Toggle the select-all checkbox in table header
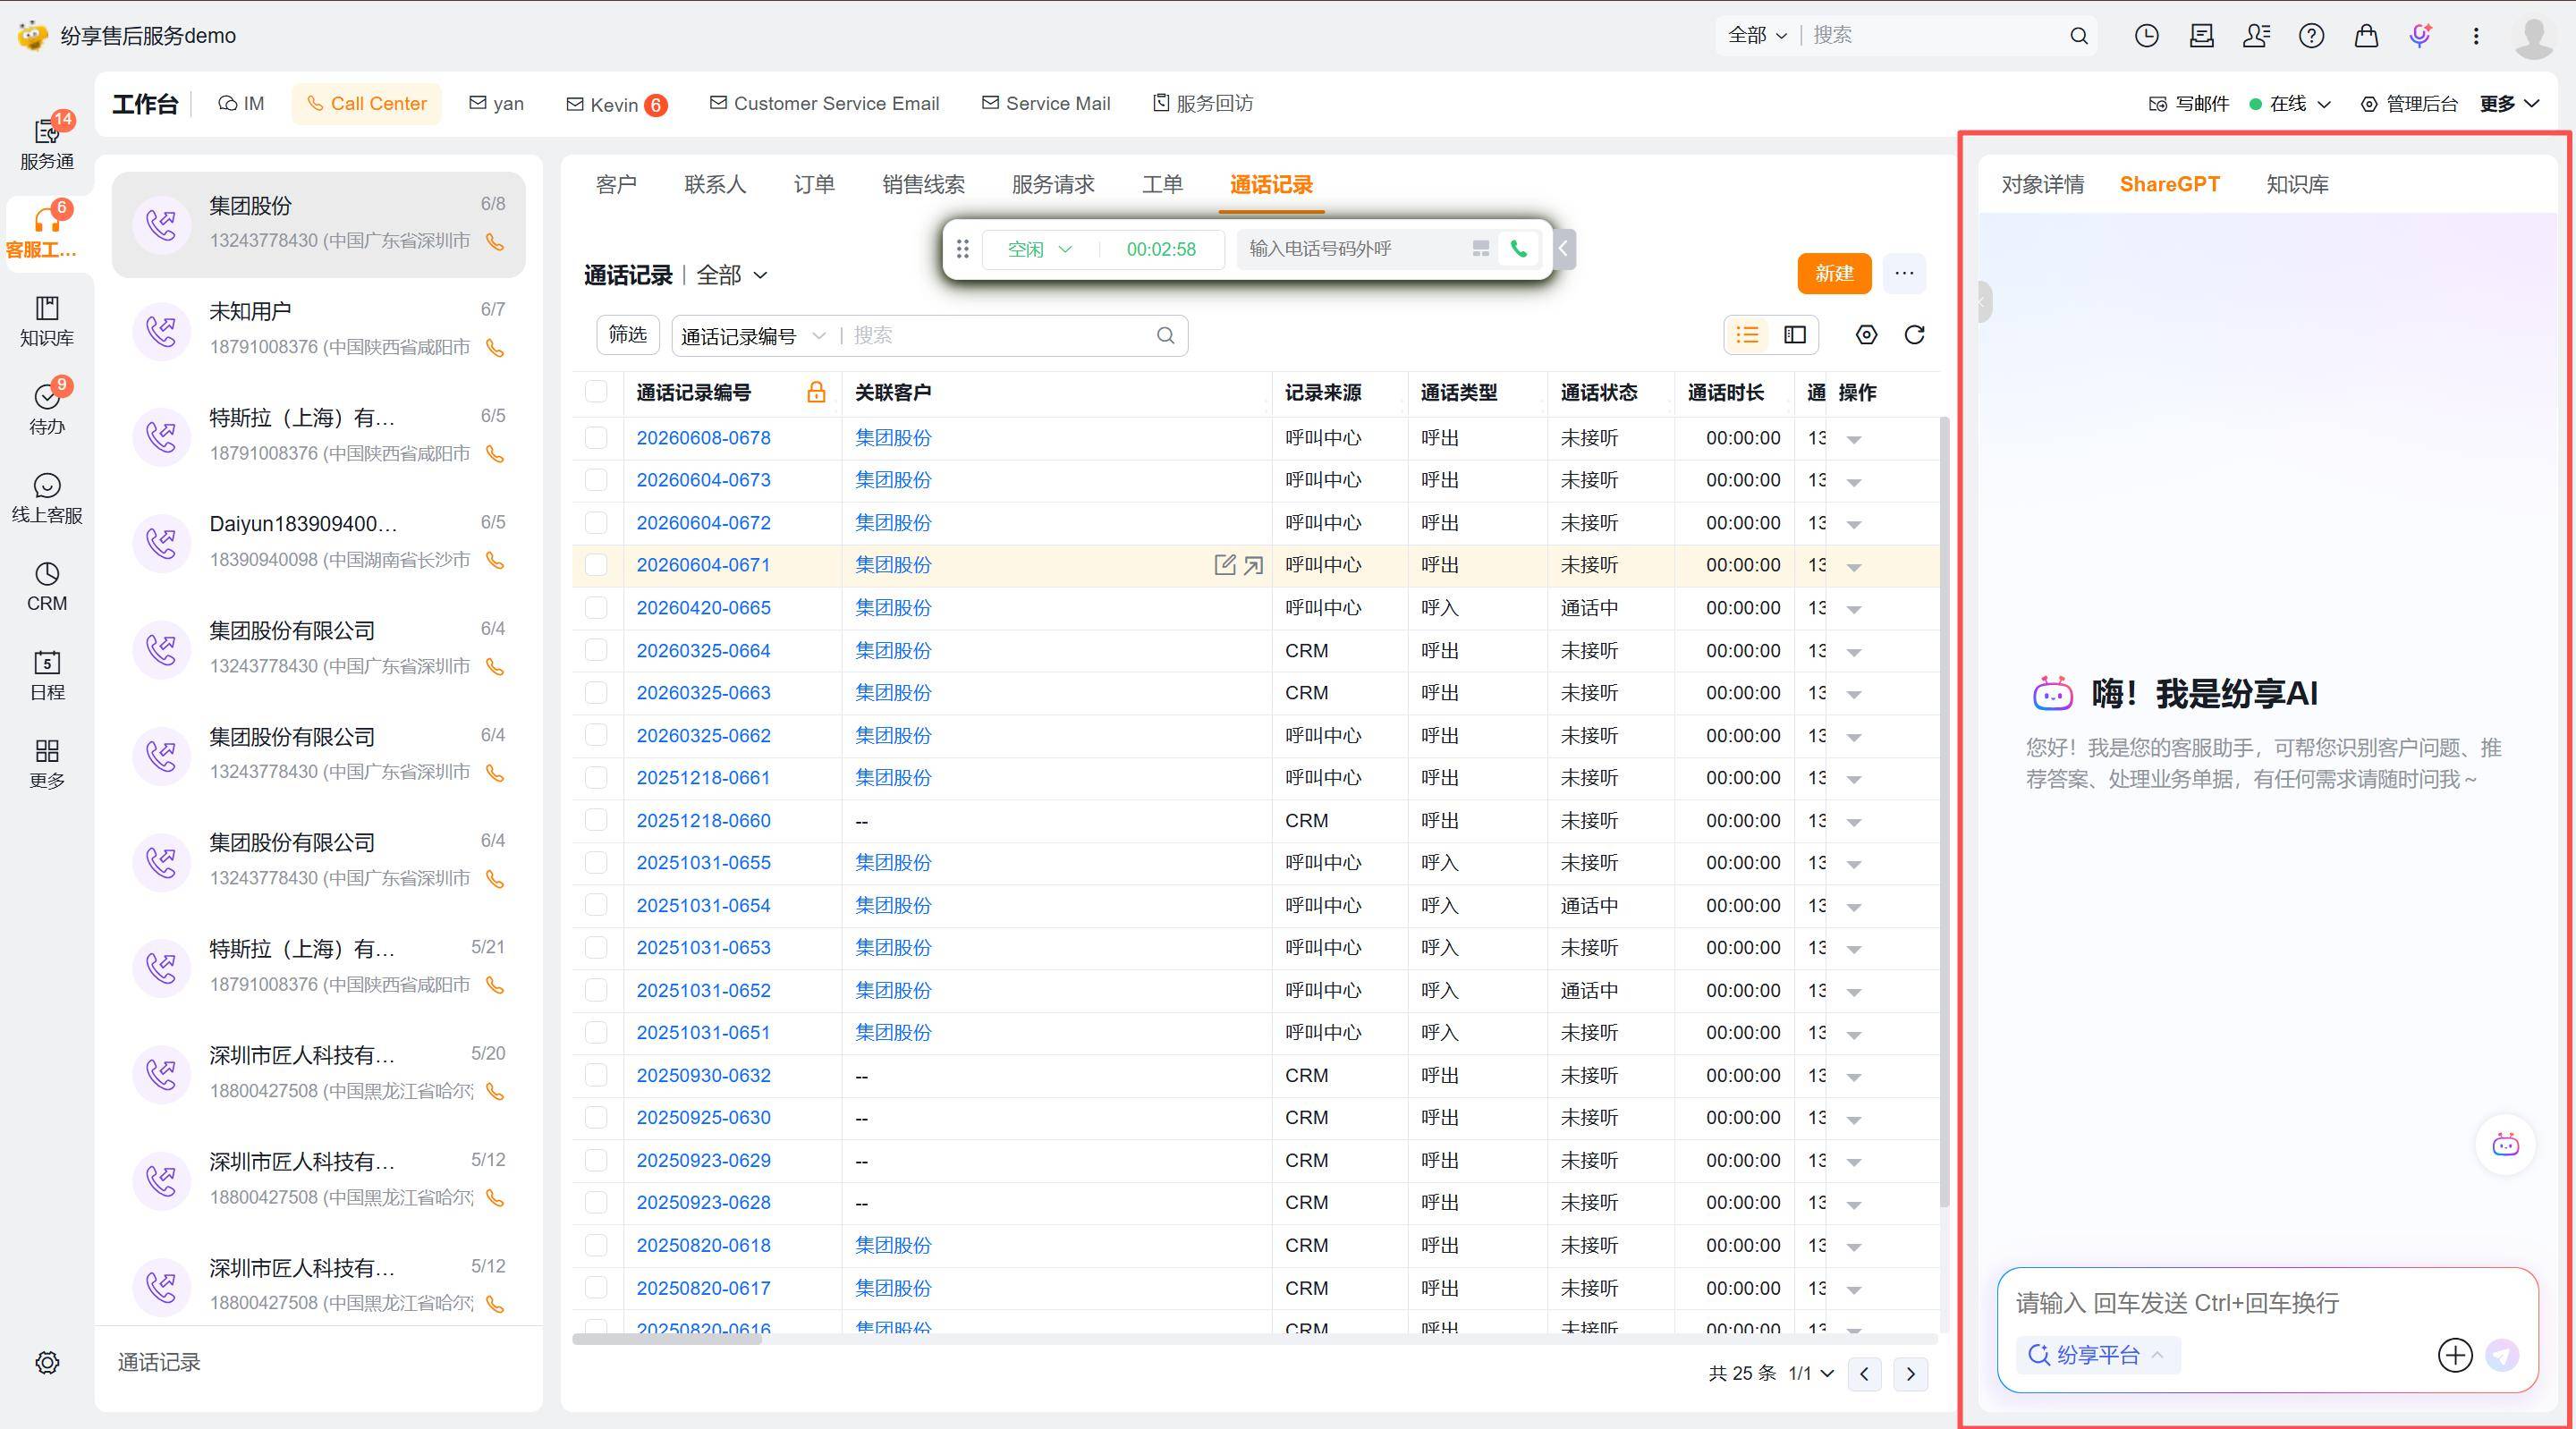Image resolution: width=2576 pixels, height=1429 pixels. (596, 392)
